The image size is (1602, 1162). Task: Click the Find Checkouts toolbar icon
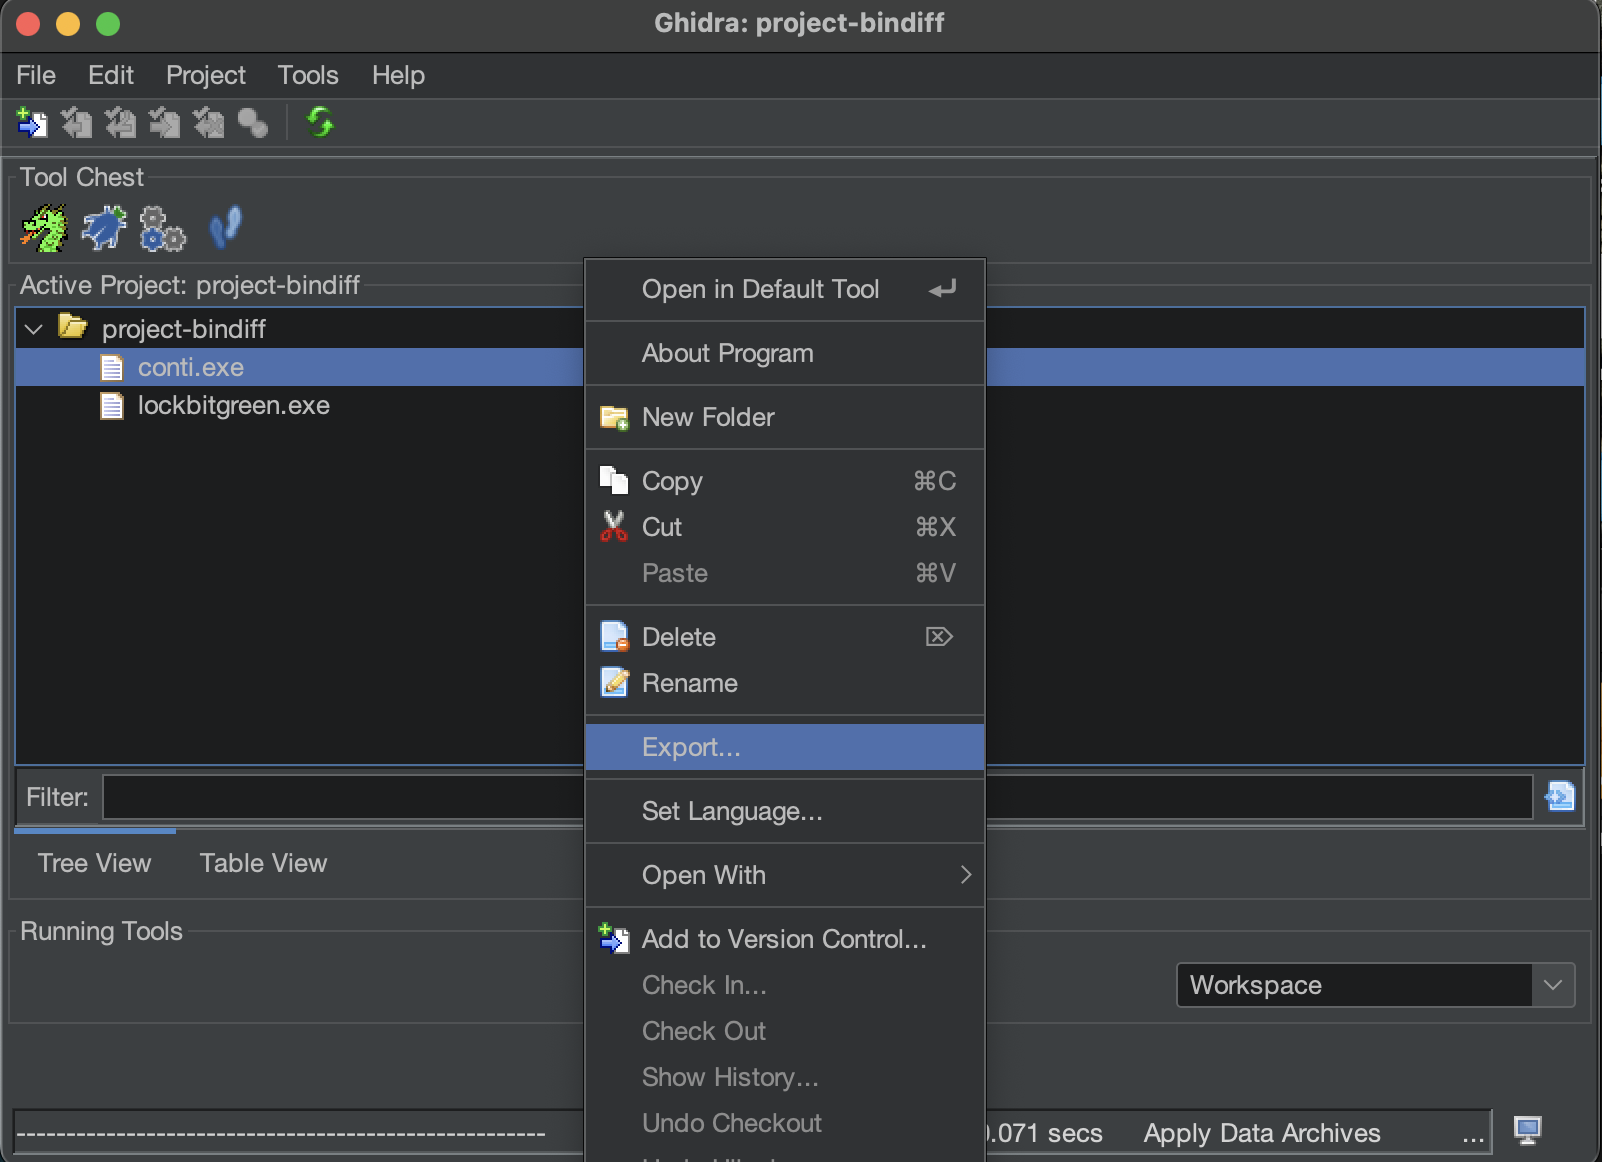pos(252,123)
